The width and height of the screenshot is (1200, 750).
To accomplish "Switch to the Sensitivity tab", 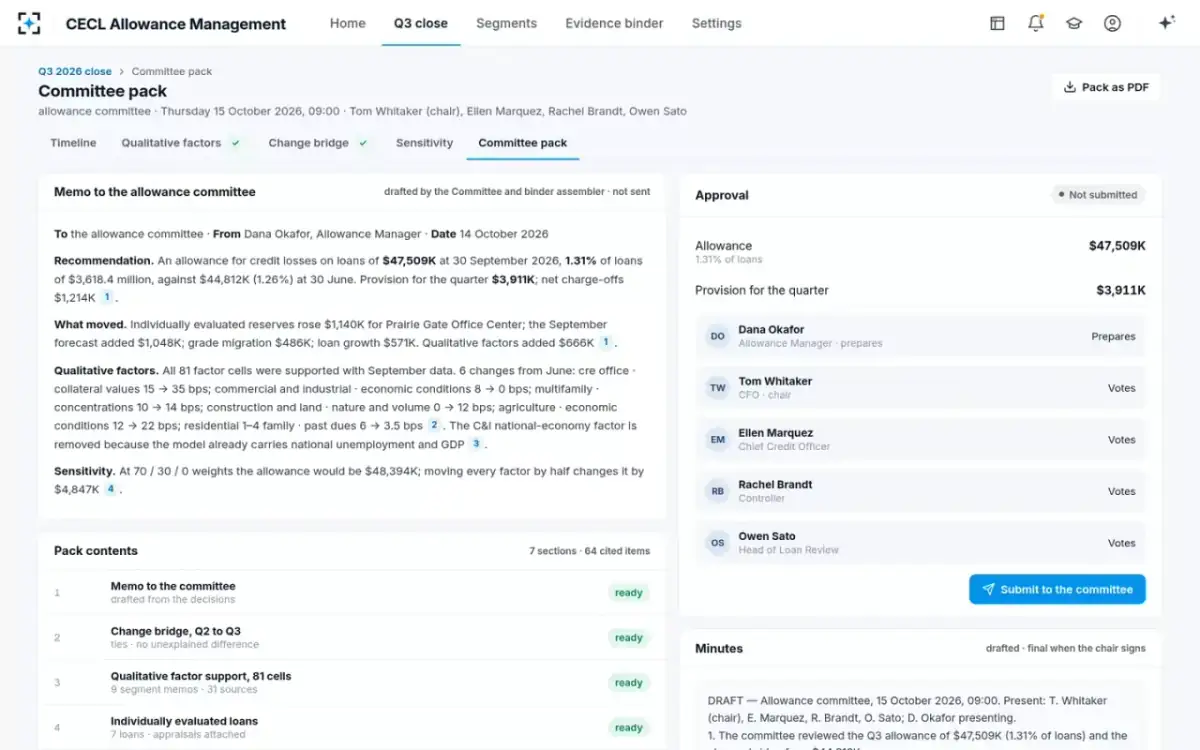I will (x=424, y=143).
